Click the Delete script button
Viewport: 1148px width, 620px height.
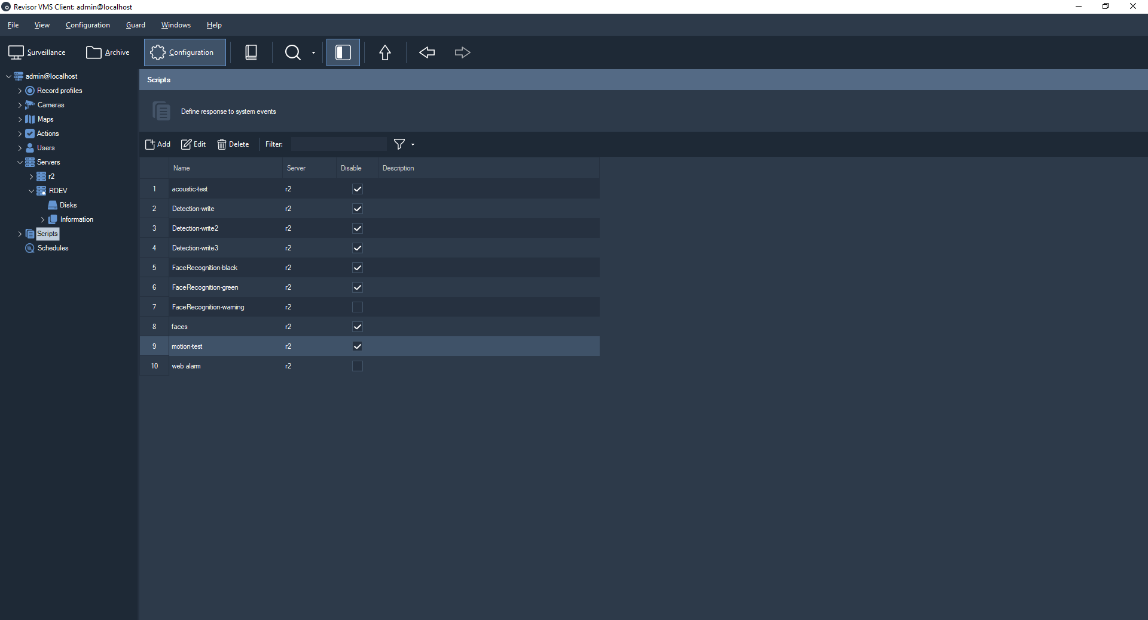233,144
